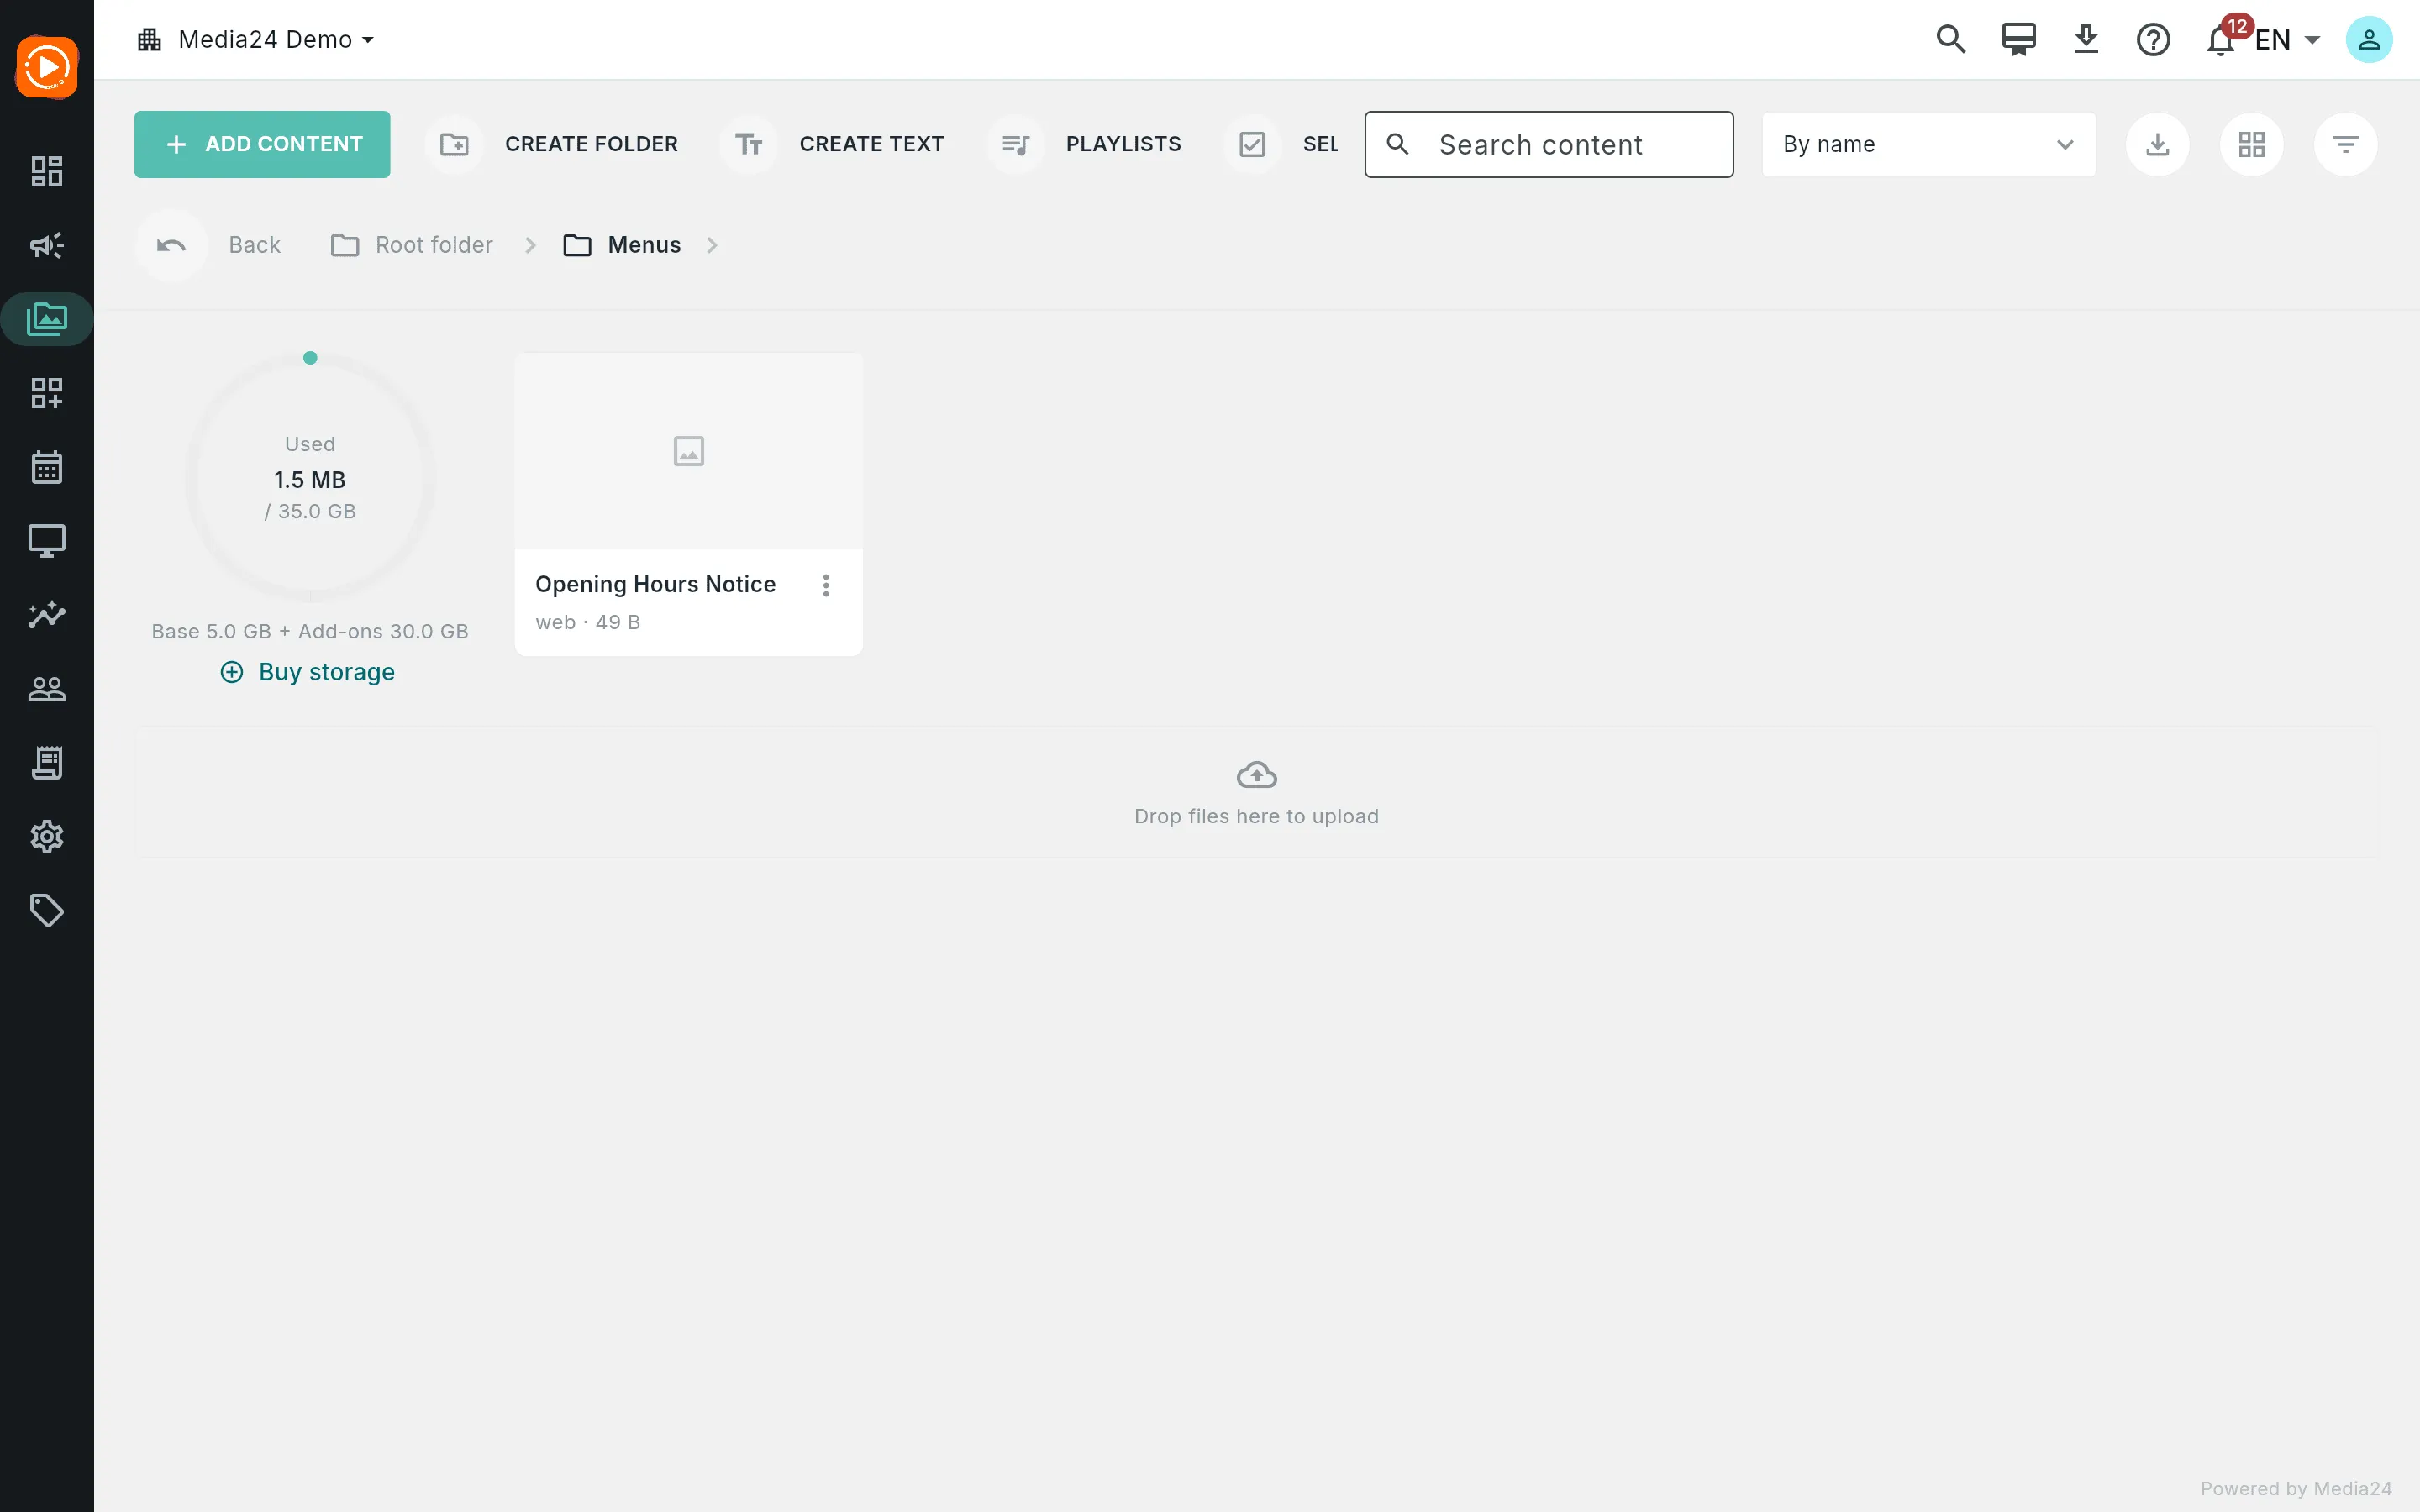Click the CREATE FOLDER label
Image resolution: width=2420 pixels, height=1512 pixels.
[592, 145]
